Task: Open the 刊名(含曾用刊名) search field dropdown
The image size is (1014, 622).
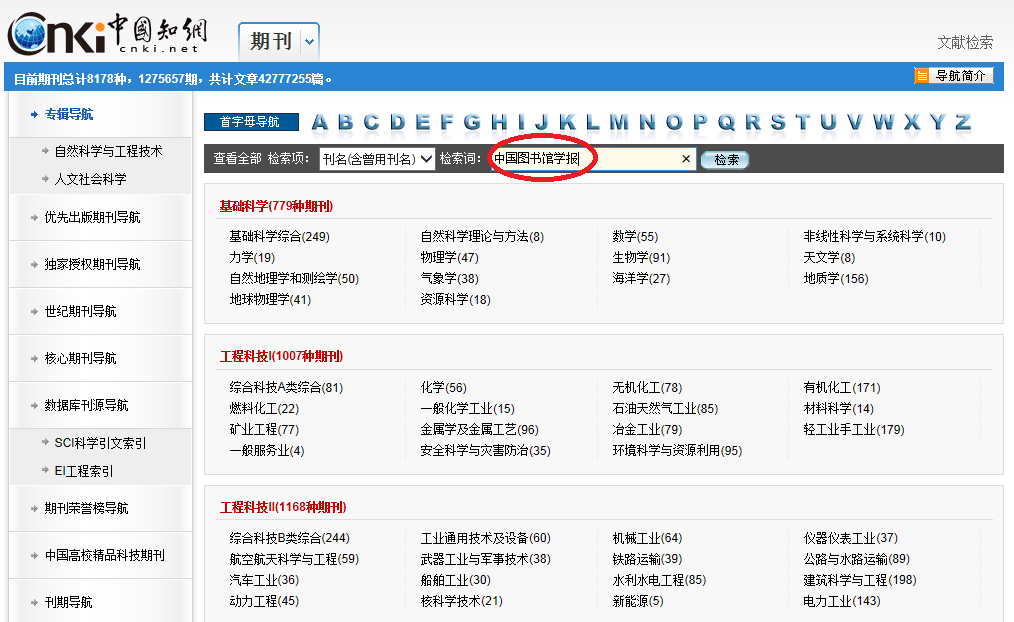Action: tap(377, 159)
